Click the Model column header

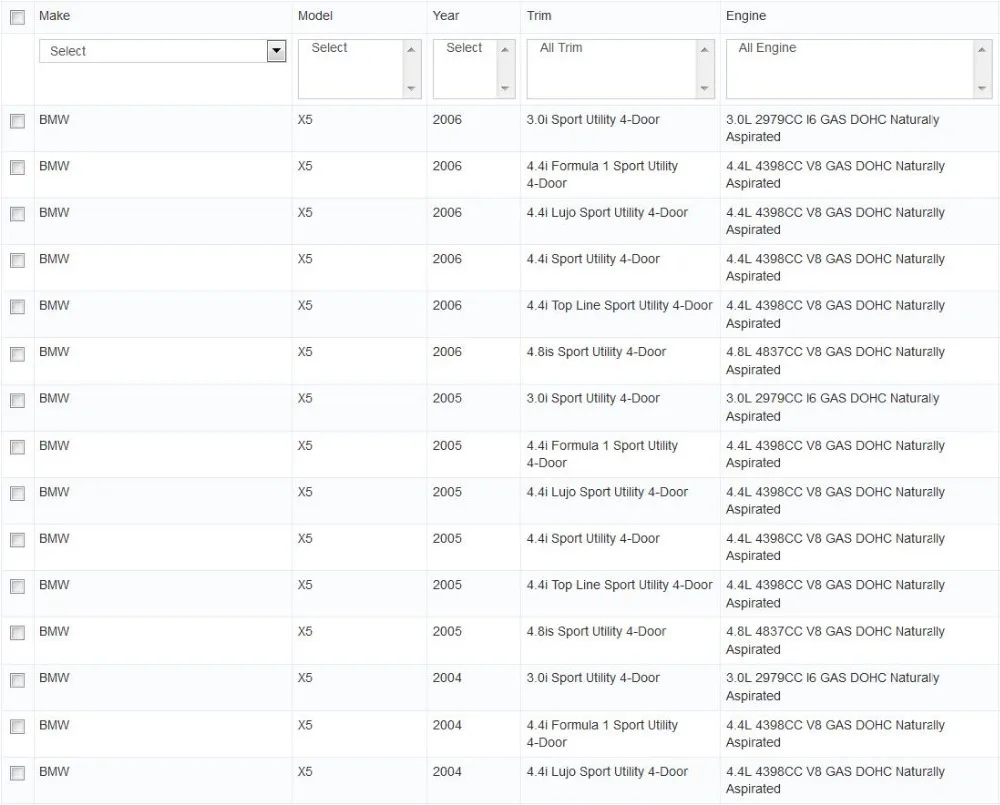[x=315, y=16]
